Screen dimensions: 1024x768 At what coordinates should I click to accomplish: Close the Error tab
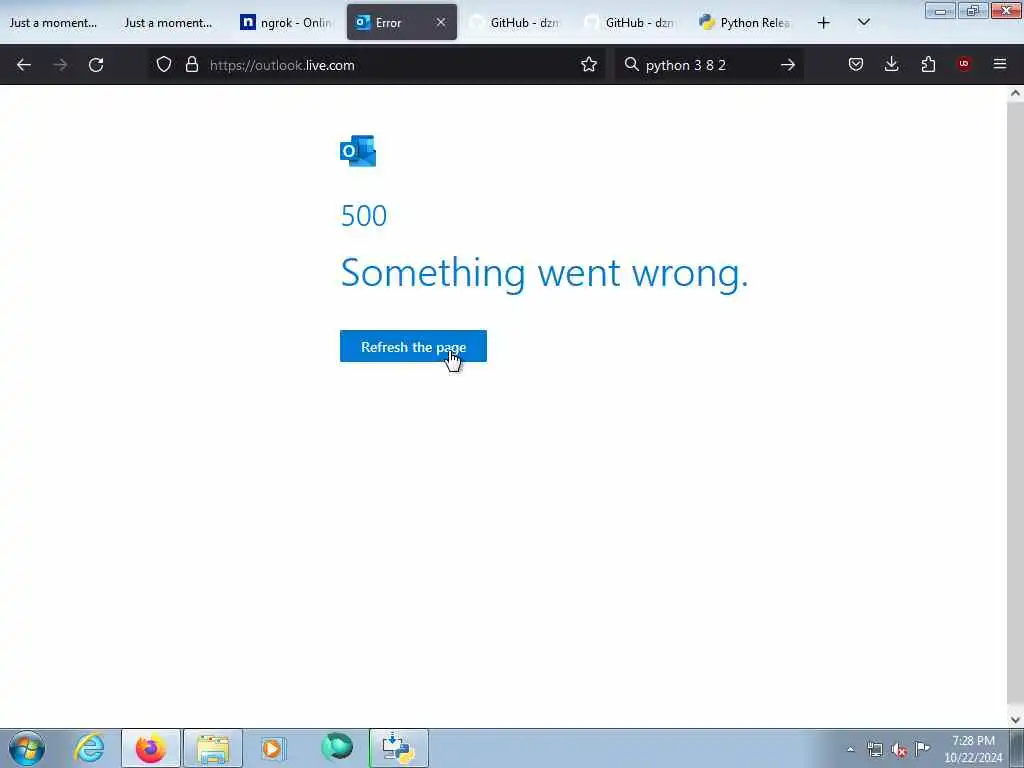[441, 23]
